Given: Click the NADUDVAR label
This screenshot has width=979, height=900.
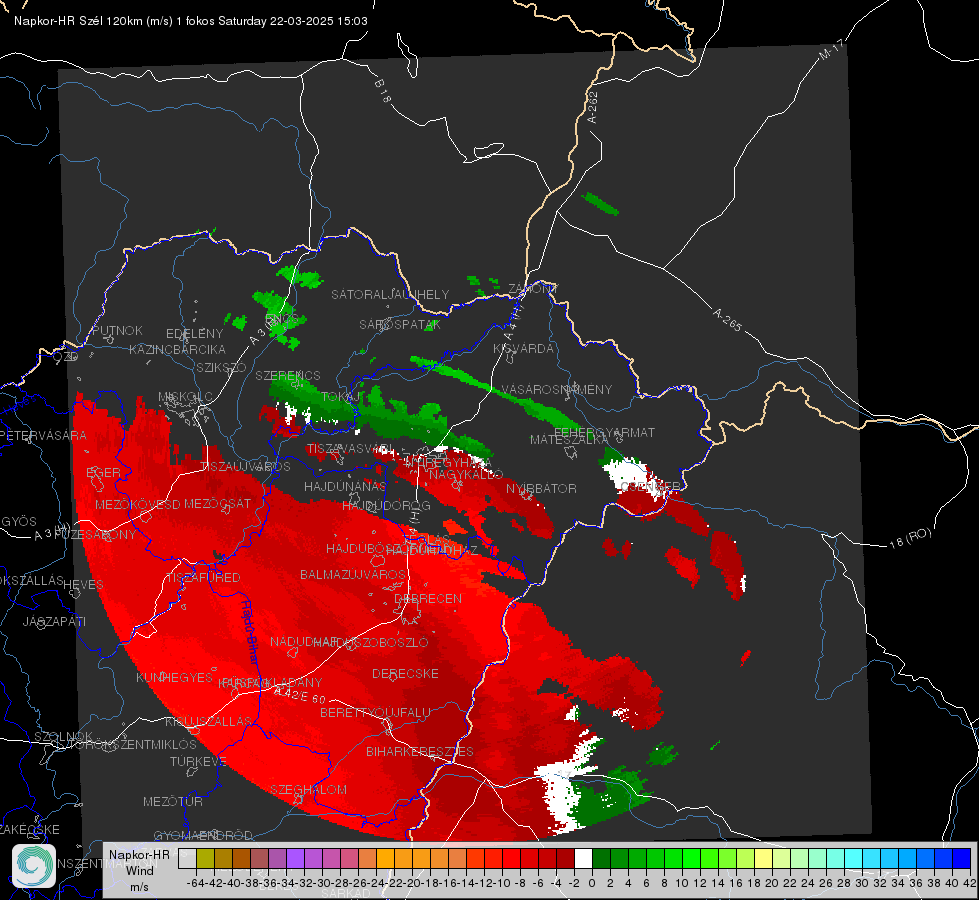Looking at the screenshot, I should (x=304, y=641).
